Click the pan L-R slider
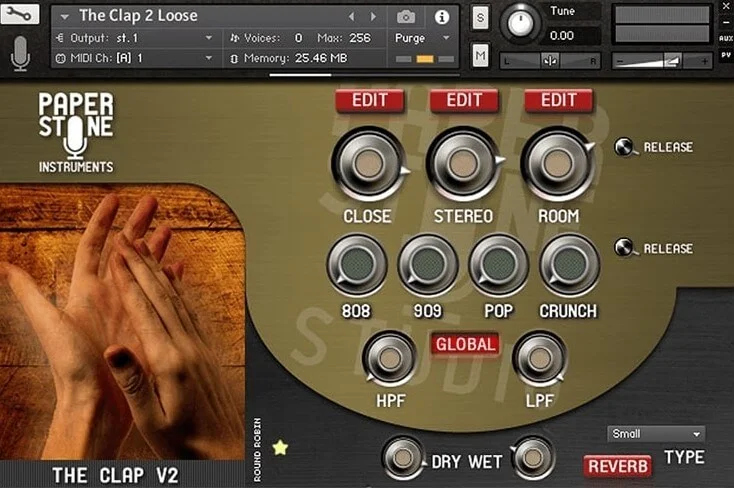Image resolution: width=734 pixels, height=488 pixels. pyautogui.click(x=550, y=61)
